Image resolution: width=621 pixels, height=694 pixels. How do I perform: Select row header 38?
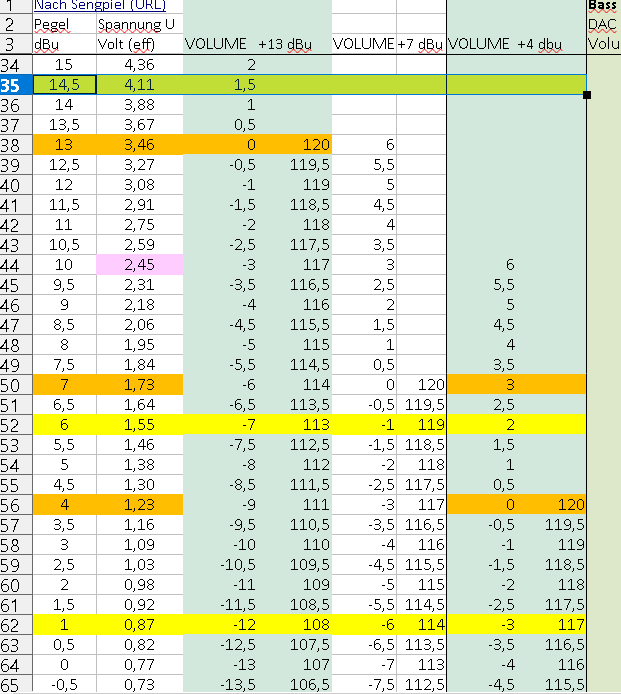click(x=16, y=145)
